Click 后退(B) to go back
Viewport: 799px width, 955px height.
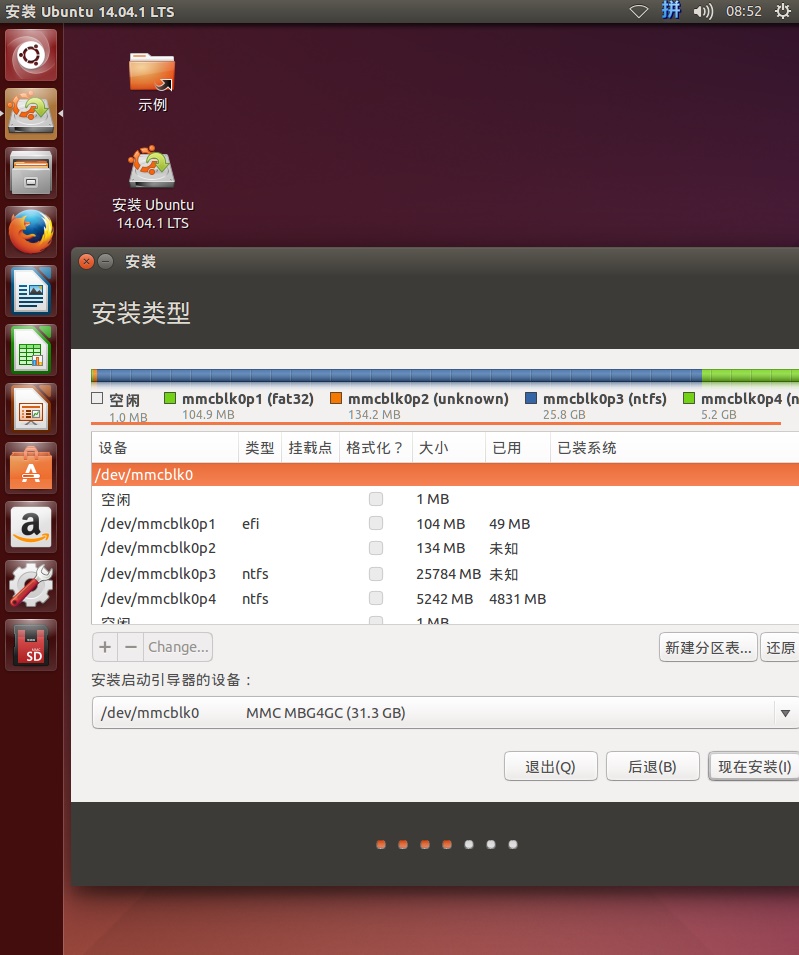[x=652, y=766]
